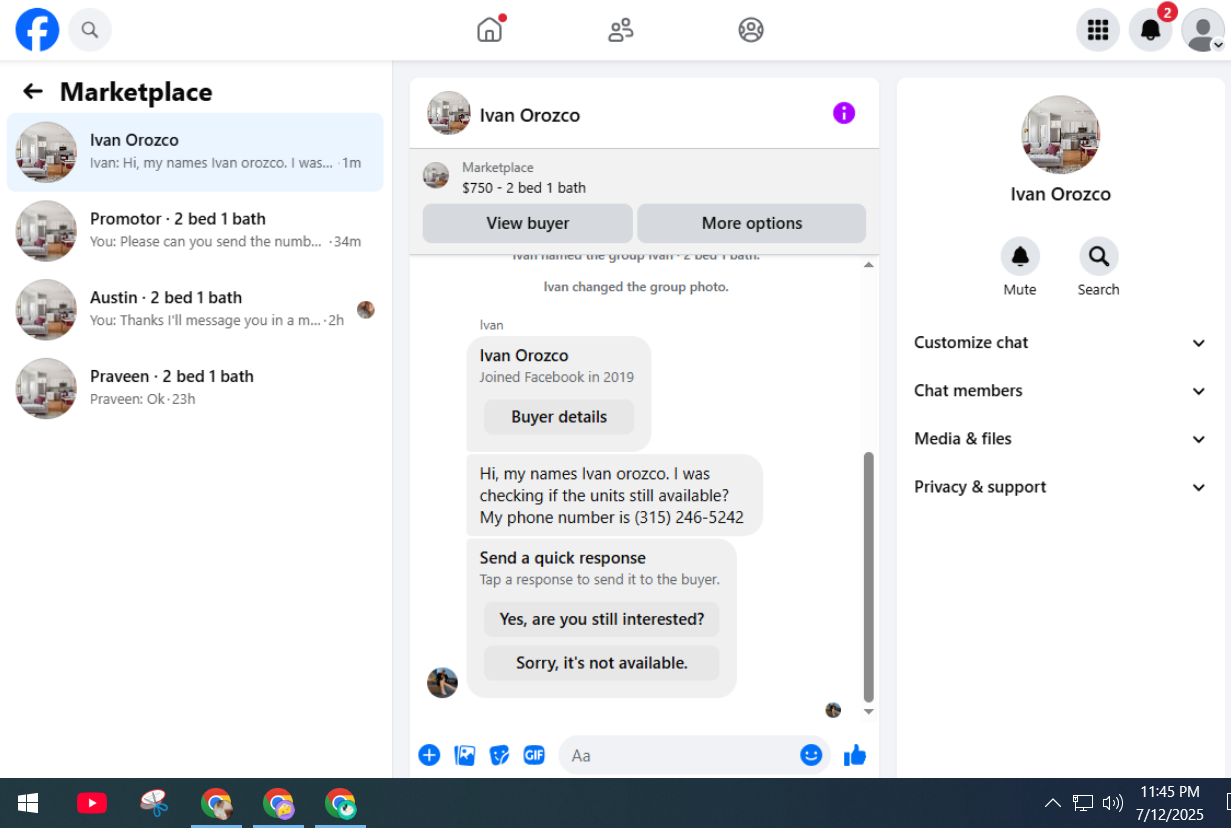Screen dimensions: 1231x828
Task: Expand the Customize chat section
Action: click(1060, 343)
